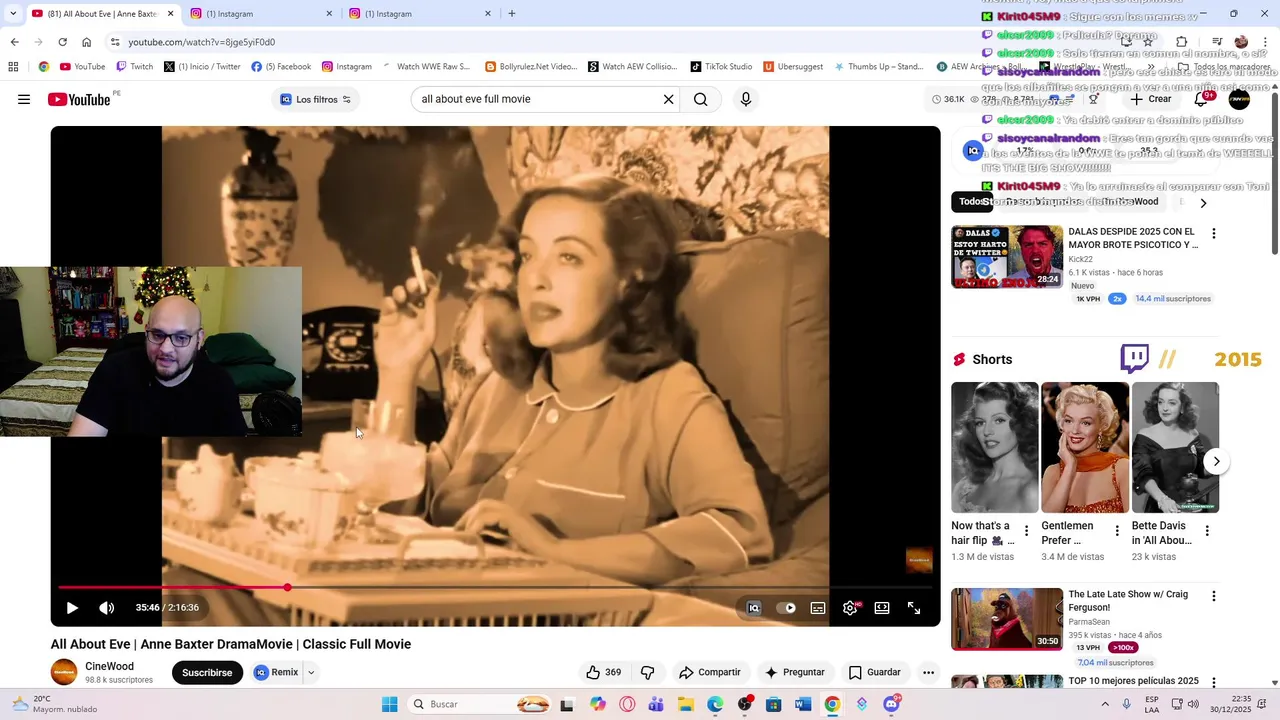
Task: Open options for DALAS DESPIDE 2025 video
Action: (1214, 233)
